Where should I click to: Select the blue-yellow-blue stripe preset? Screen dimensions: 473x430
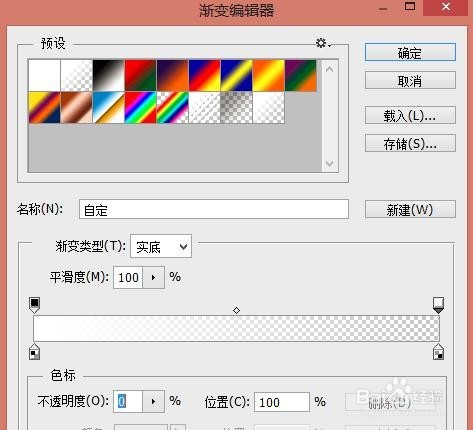[237, 75]
